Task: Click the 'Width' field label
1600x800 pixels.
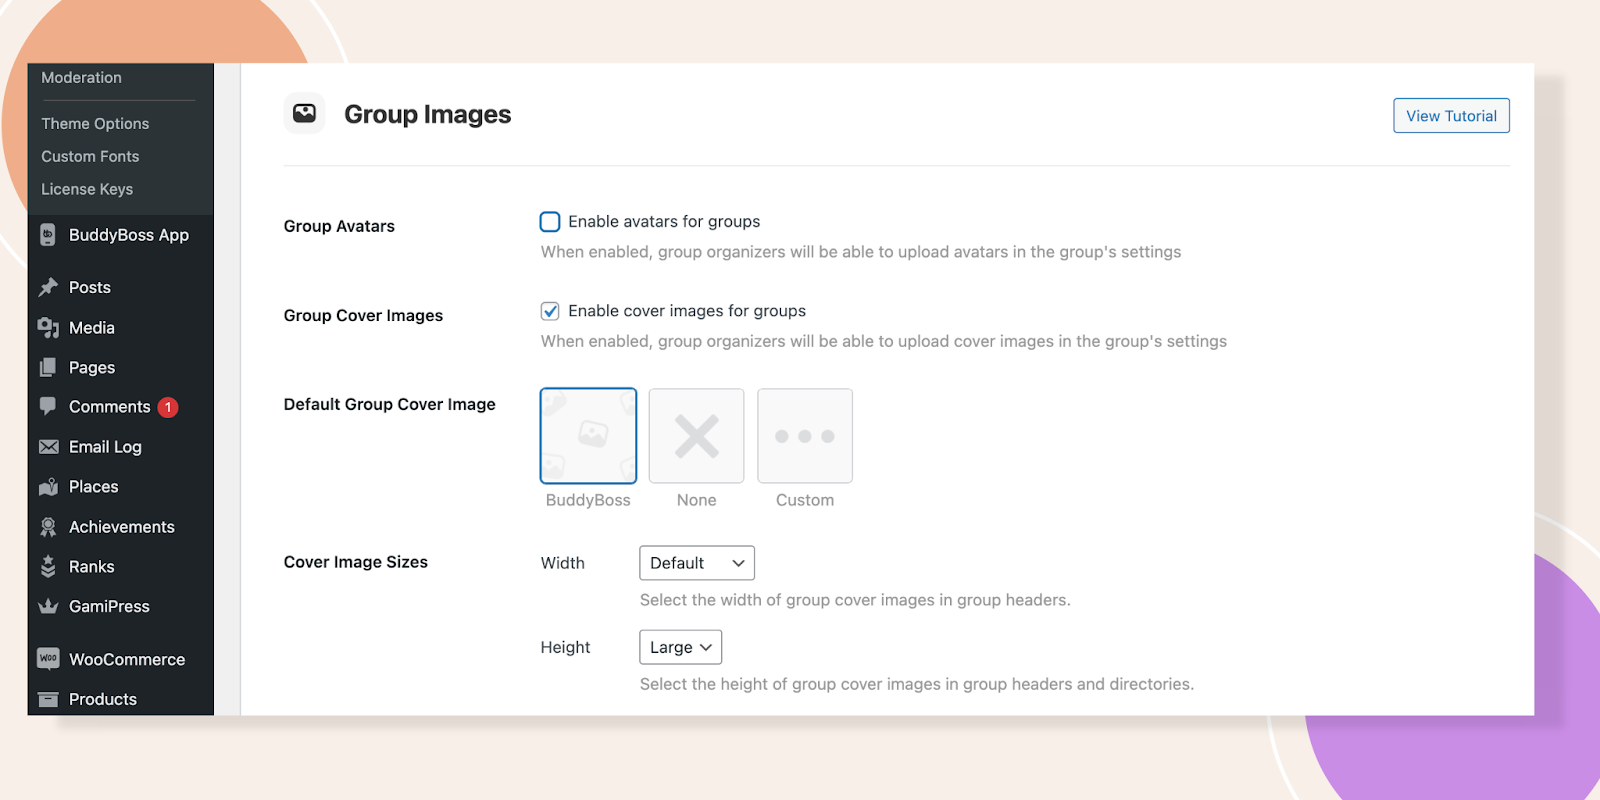Action: (x=563, y=563)
